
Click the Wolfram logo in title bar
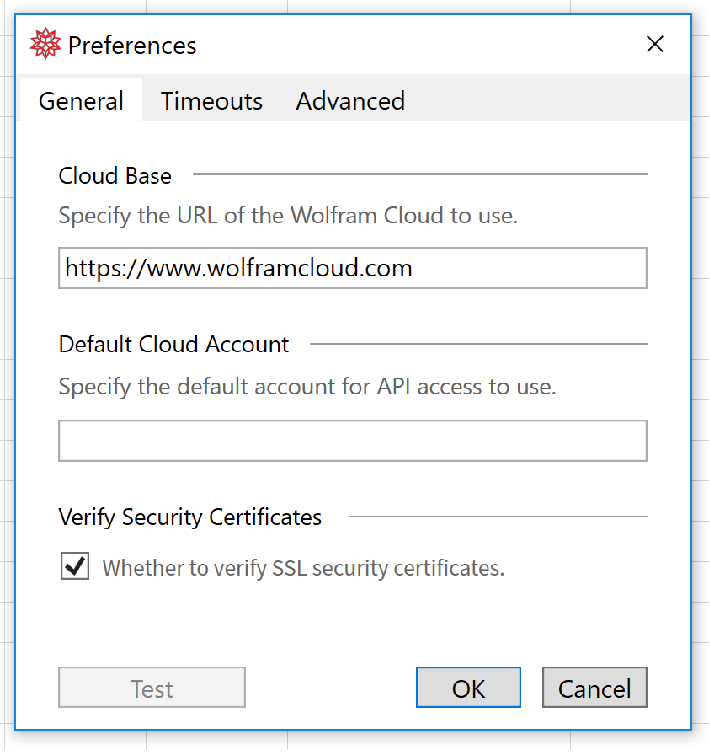click(x=45, y=45)
